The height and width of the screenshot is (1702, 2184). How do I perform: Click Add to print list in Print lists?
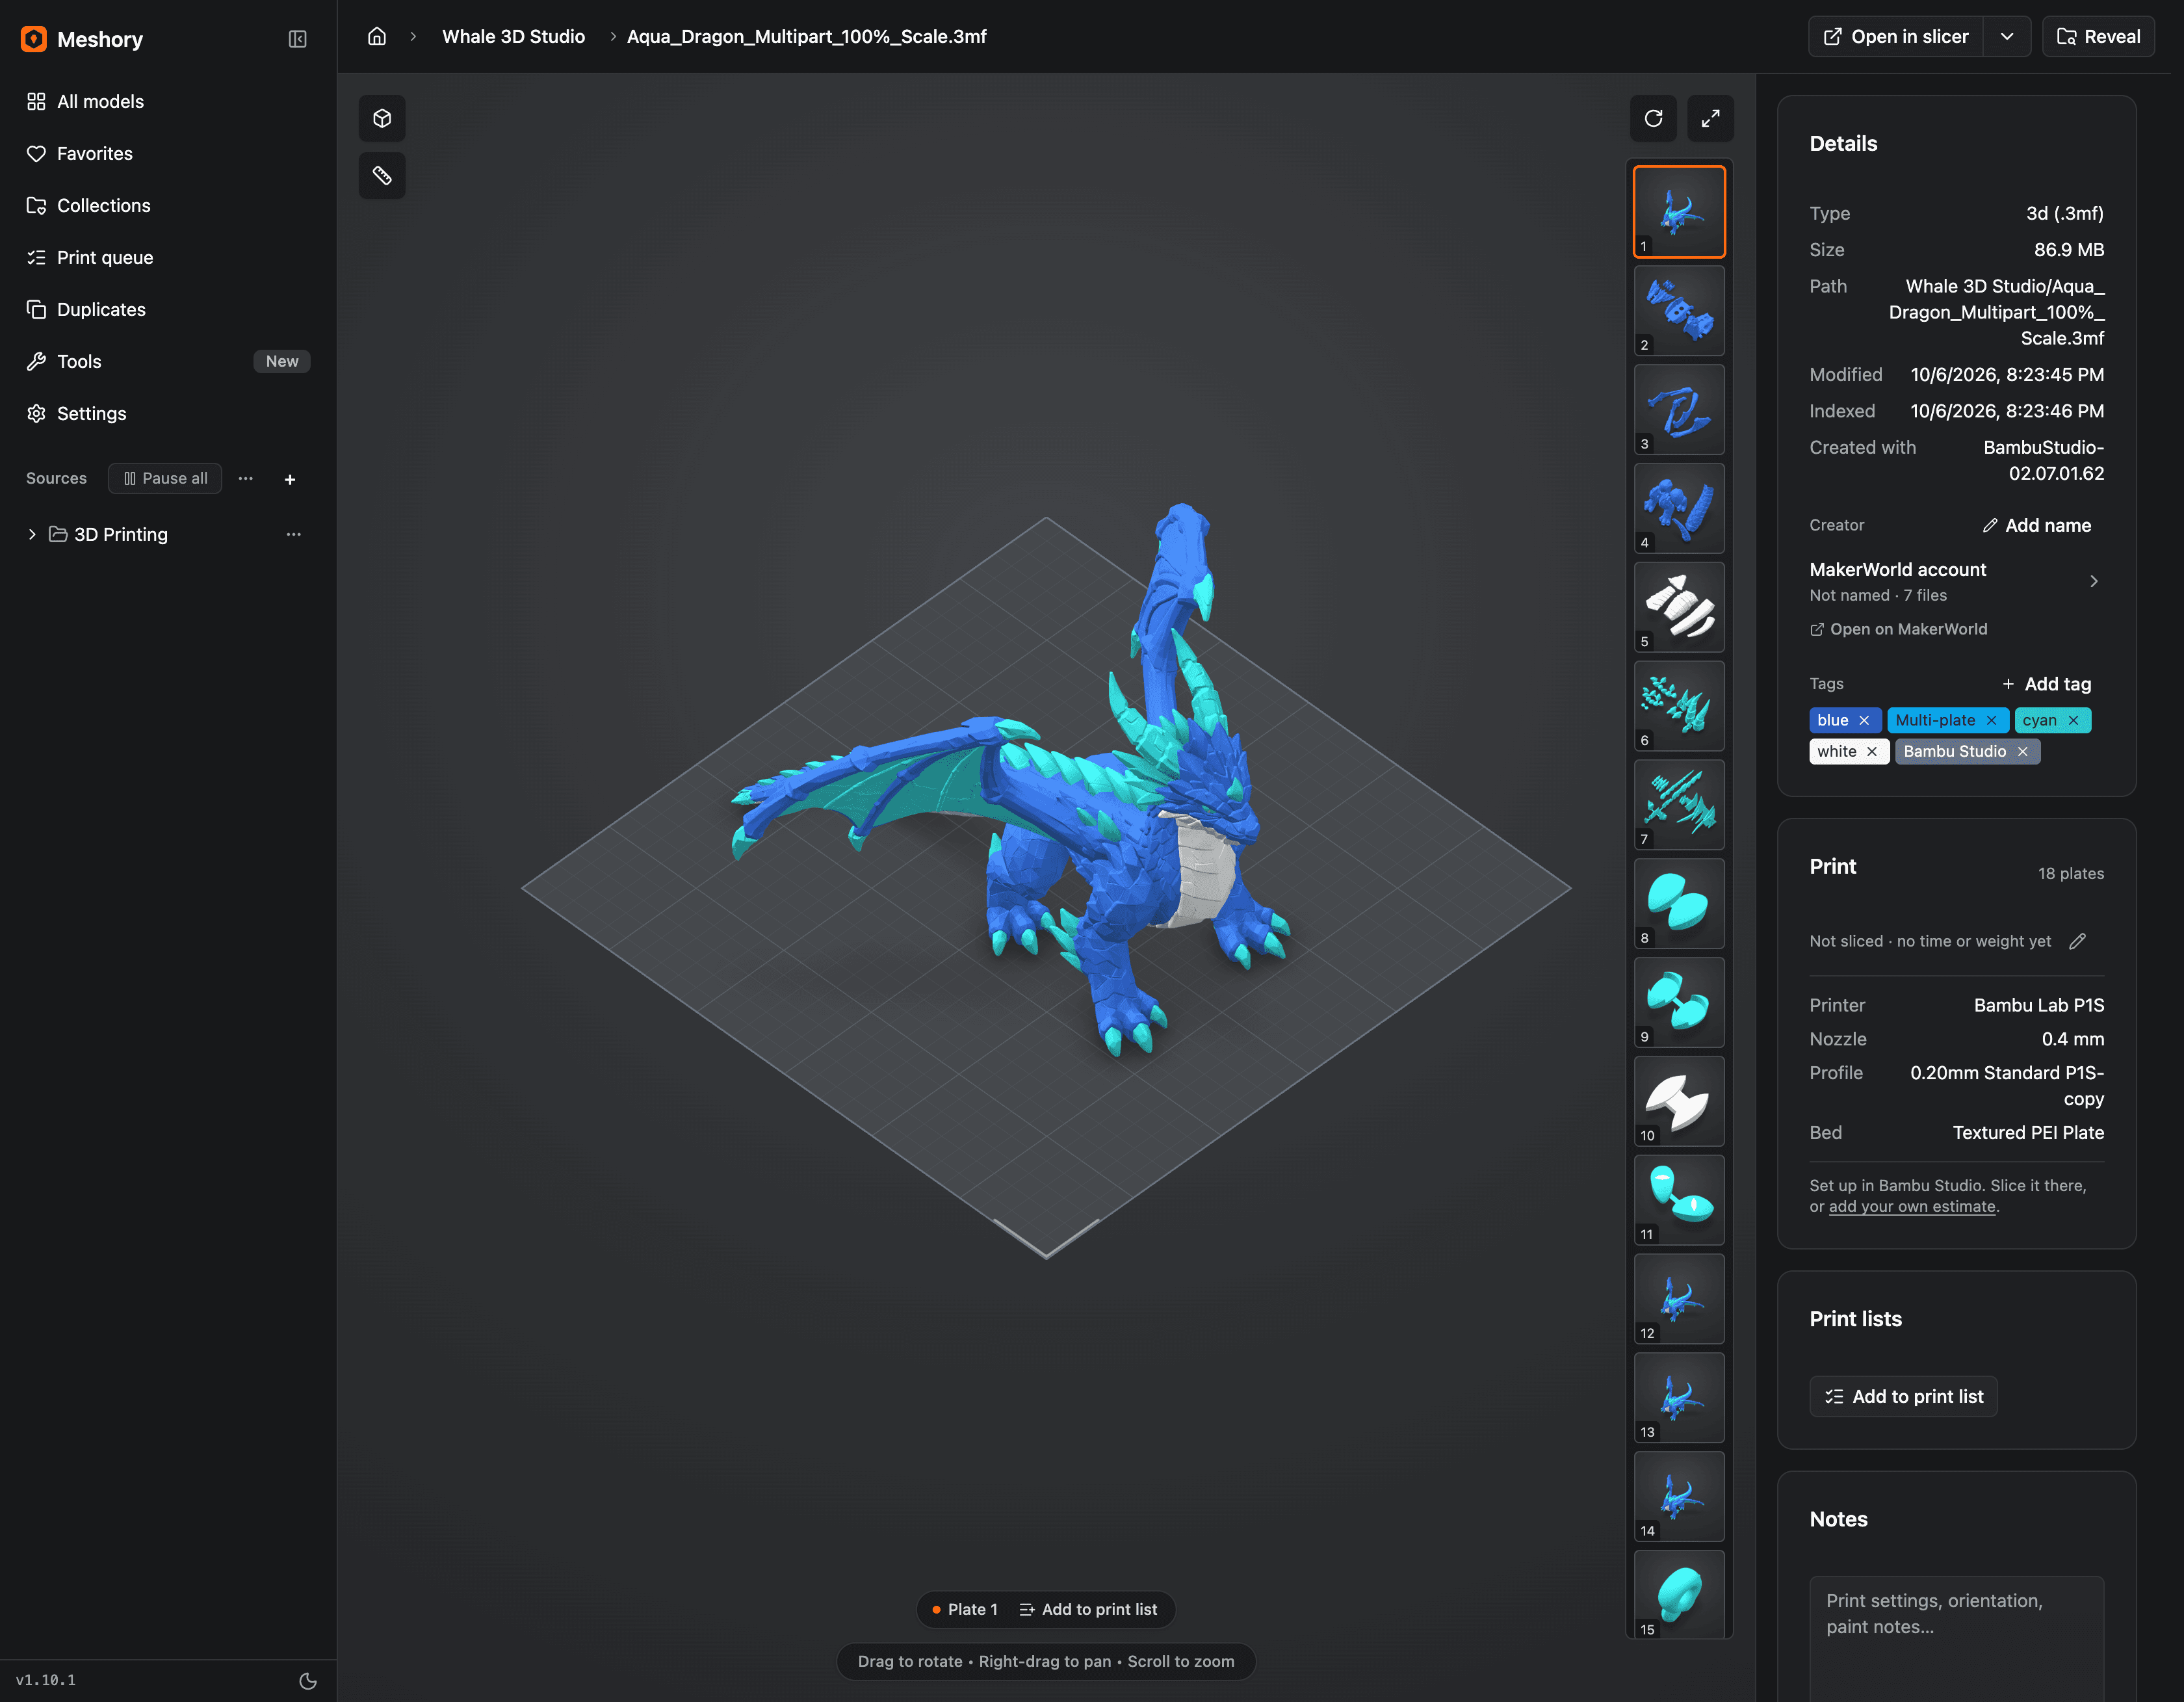pyautogui.click(x=1903, y=1397)
